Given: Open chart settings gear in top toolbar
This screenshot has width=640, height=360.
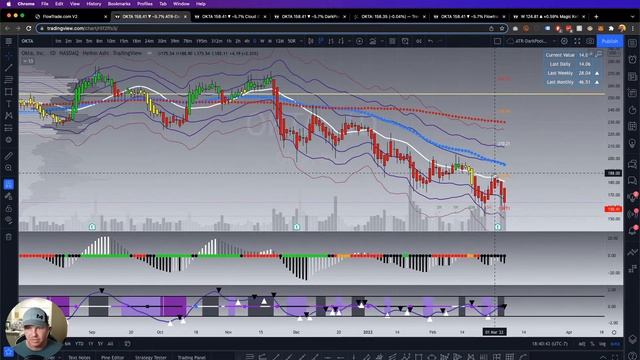Looking at the screenshot, I should tap(564, 41).
